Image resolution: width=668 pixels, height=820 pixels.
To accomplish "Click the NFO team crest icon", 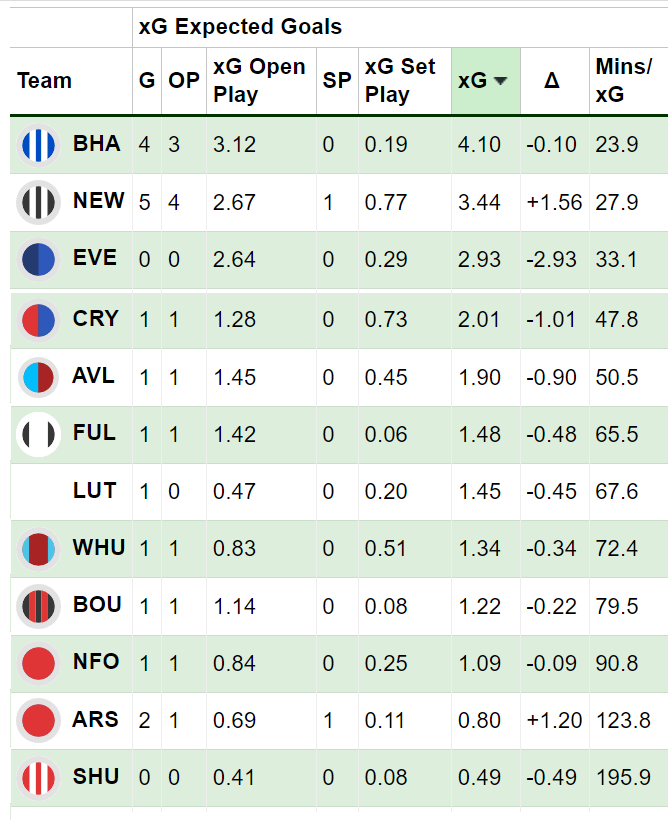I will [39, 663].
